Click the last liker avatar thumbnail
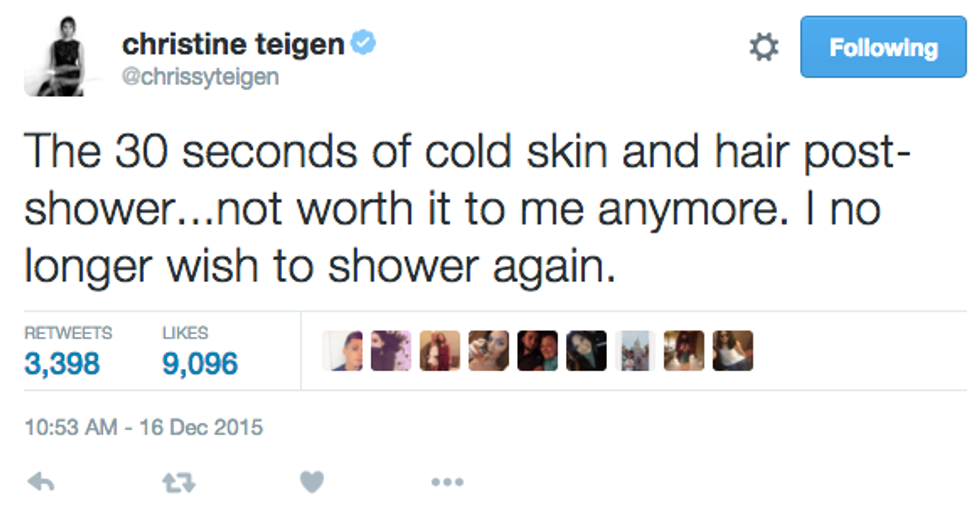This screenshot has height=509, width=980. (732, 351)
